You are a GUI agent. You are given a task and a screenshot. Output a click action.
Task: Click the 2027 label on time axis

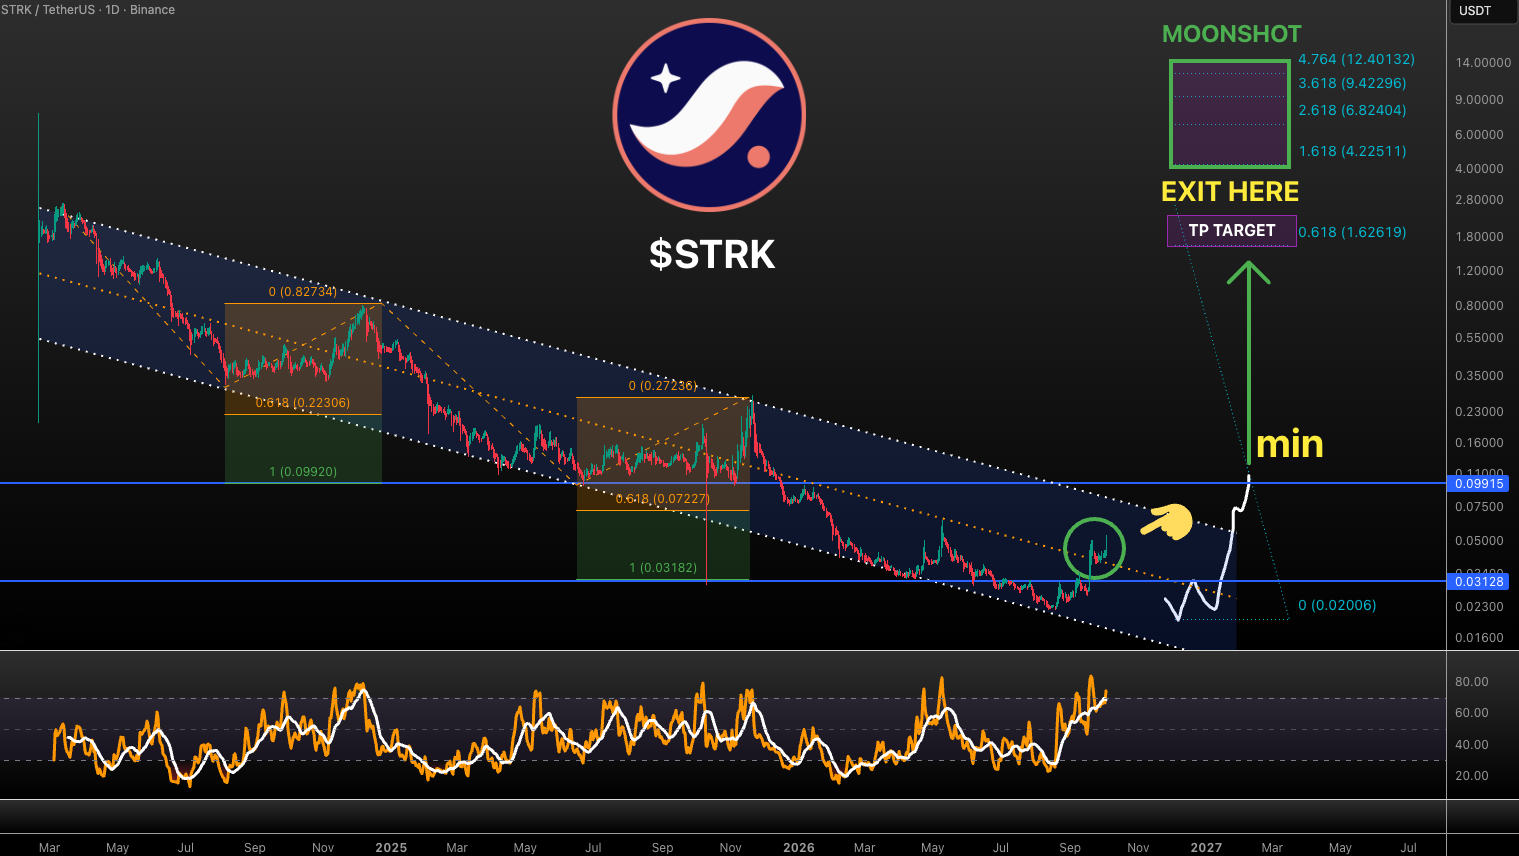(x=1206, y=848)
